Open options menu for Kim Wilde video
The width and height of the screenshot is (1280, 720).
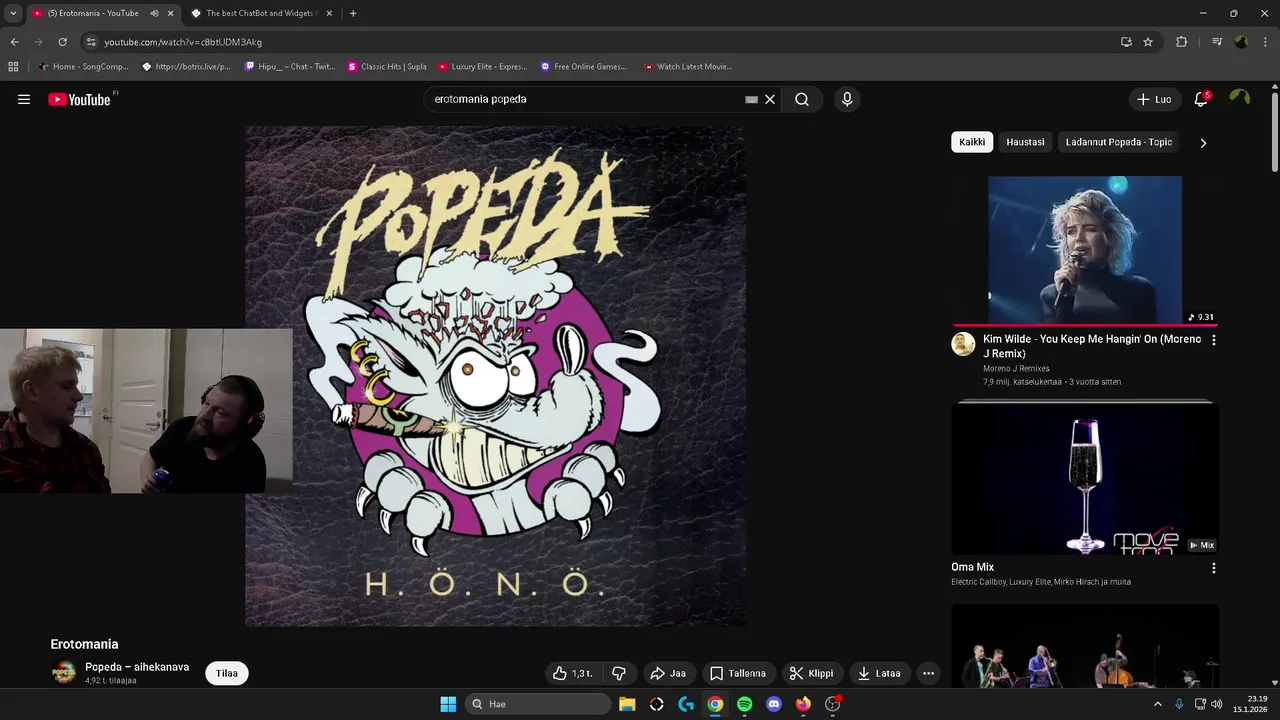(1214, 340)
